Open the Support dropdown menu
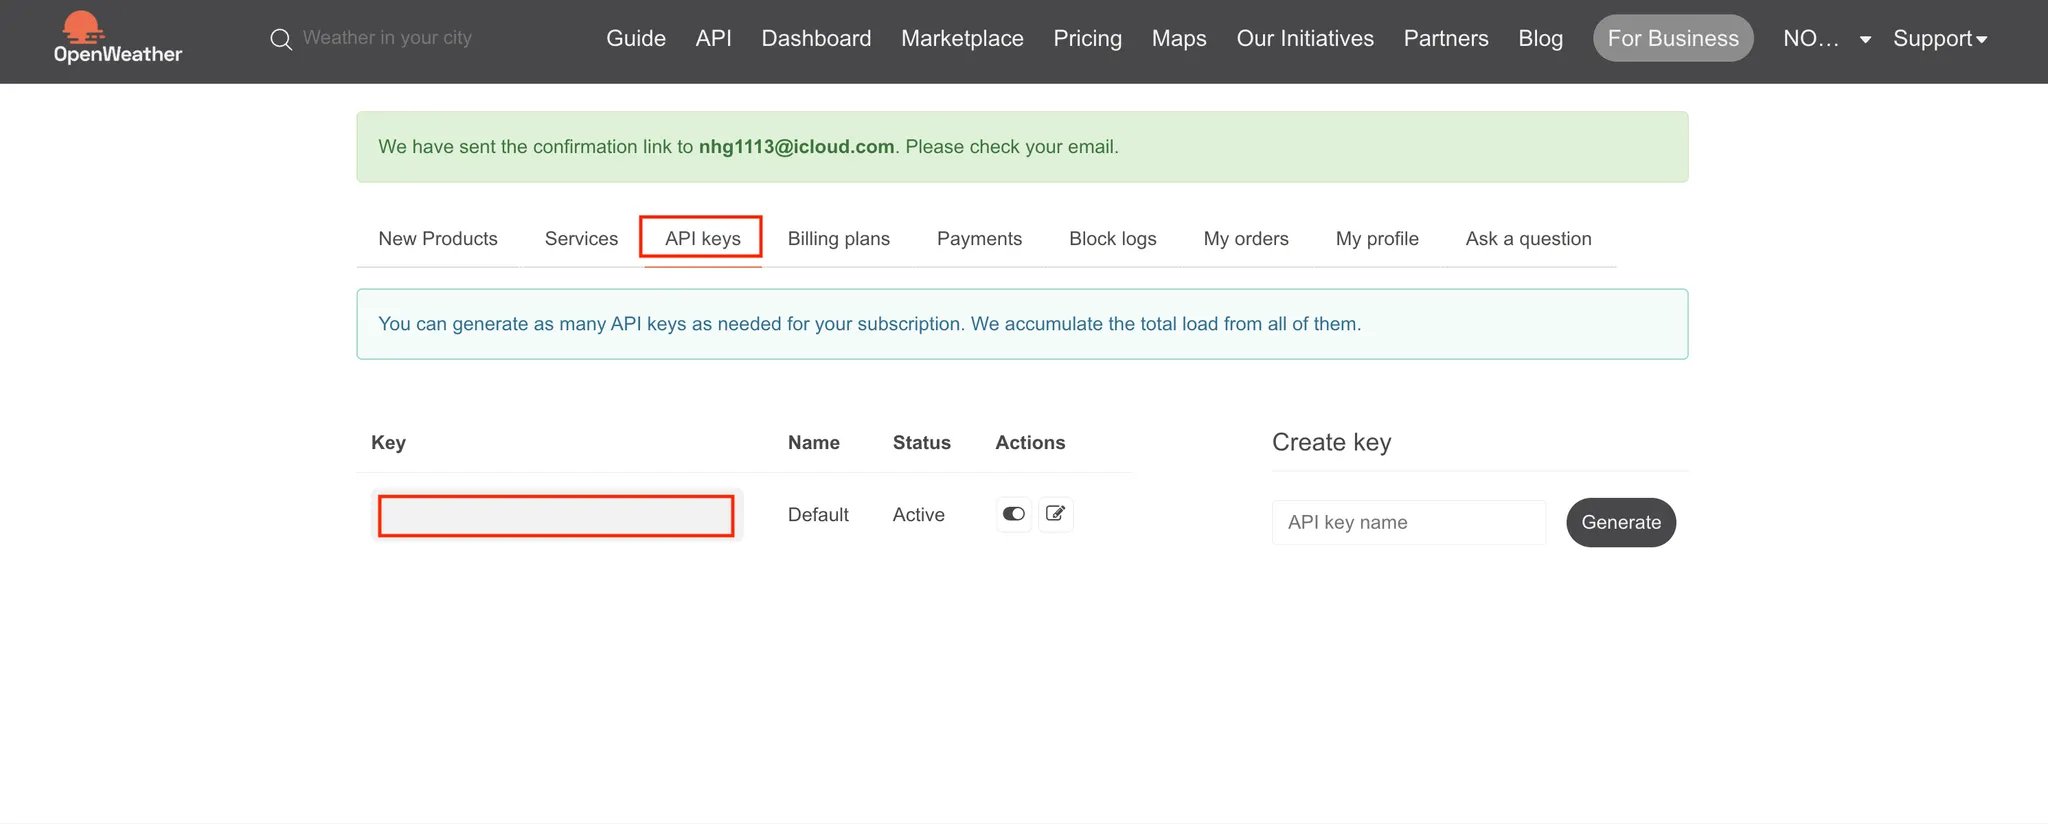Image resolution: width=2048 pixels, height=824 pixels. pyautogui.click(x=1940, y=38)
